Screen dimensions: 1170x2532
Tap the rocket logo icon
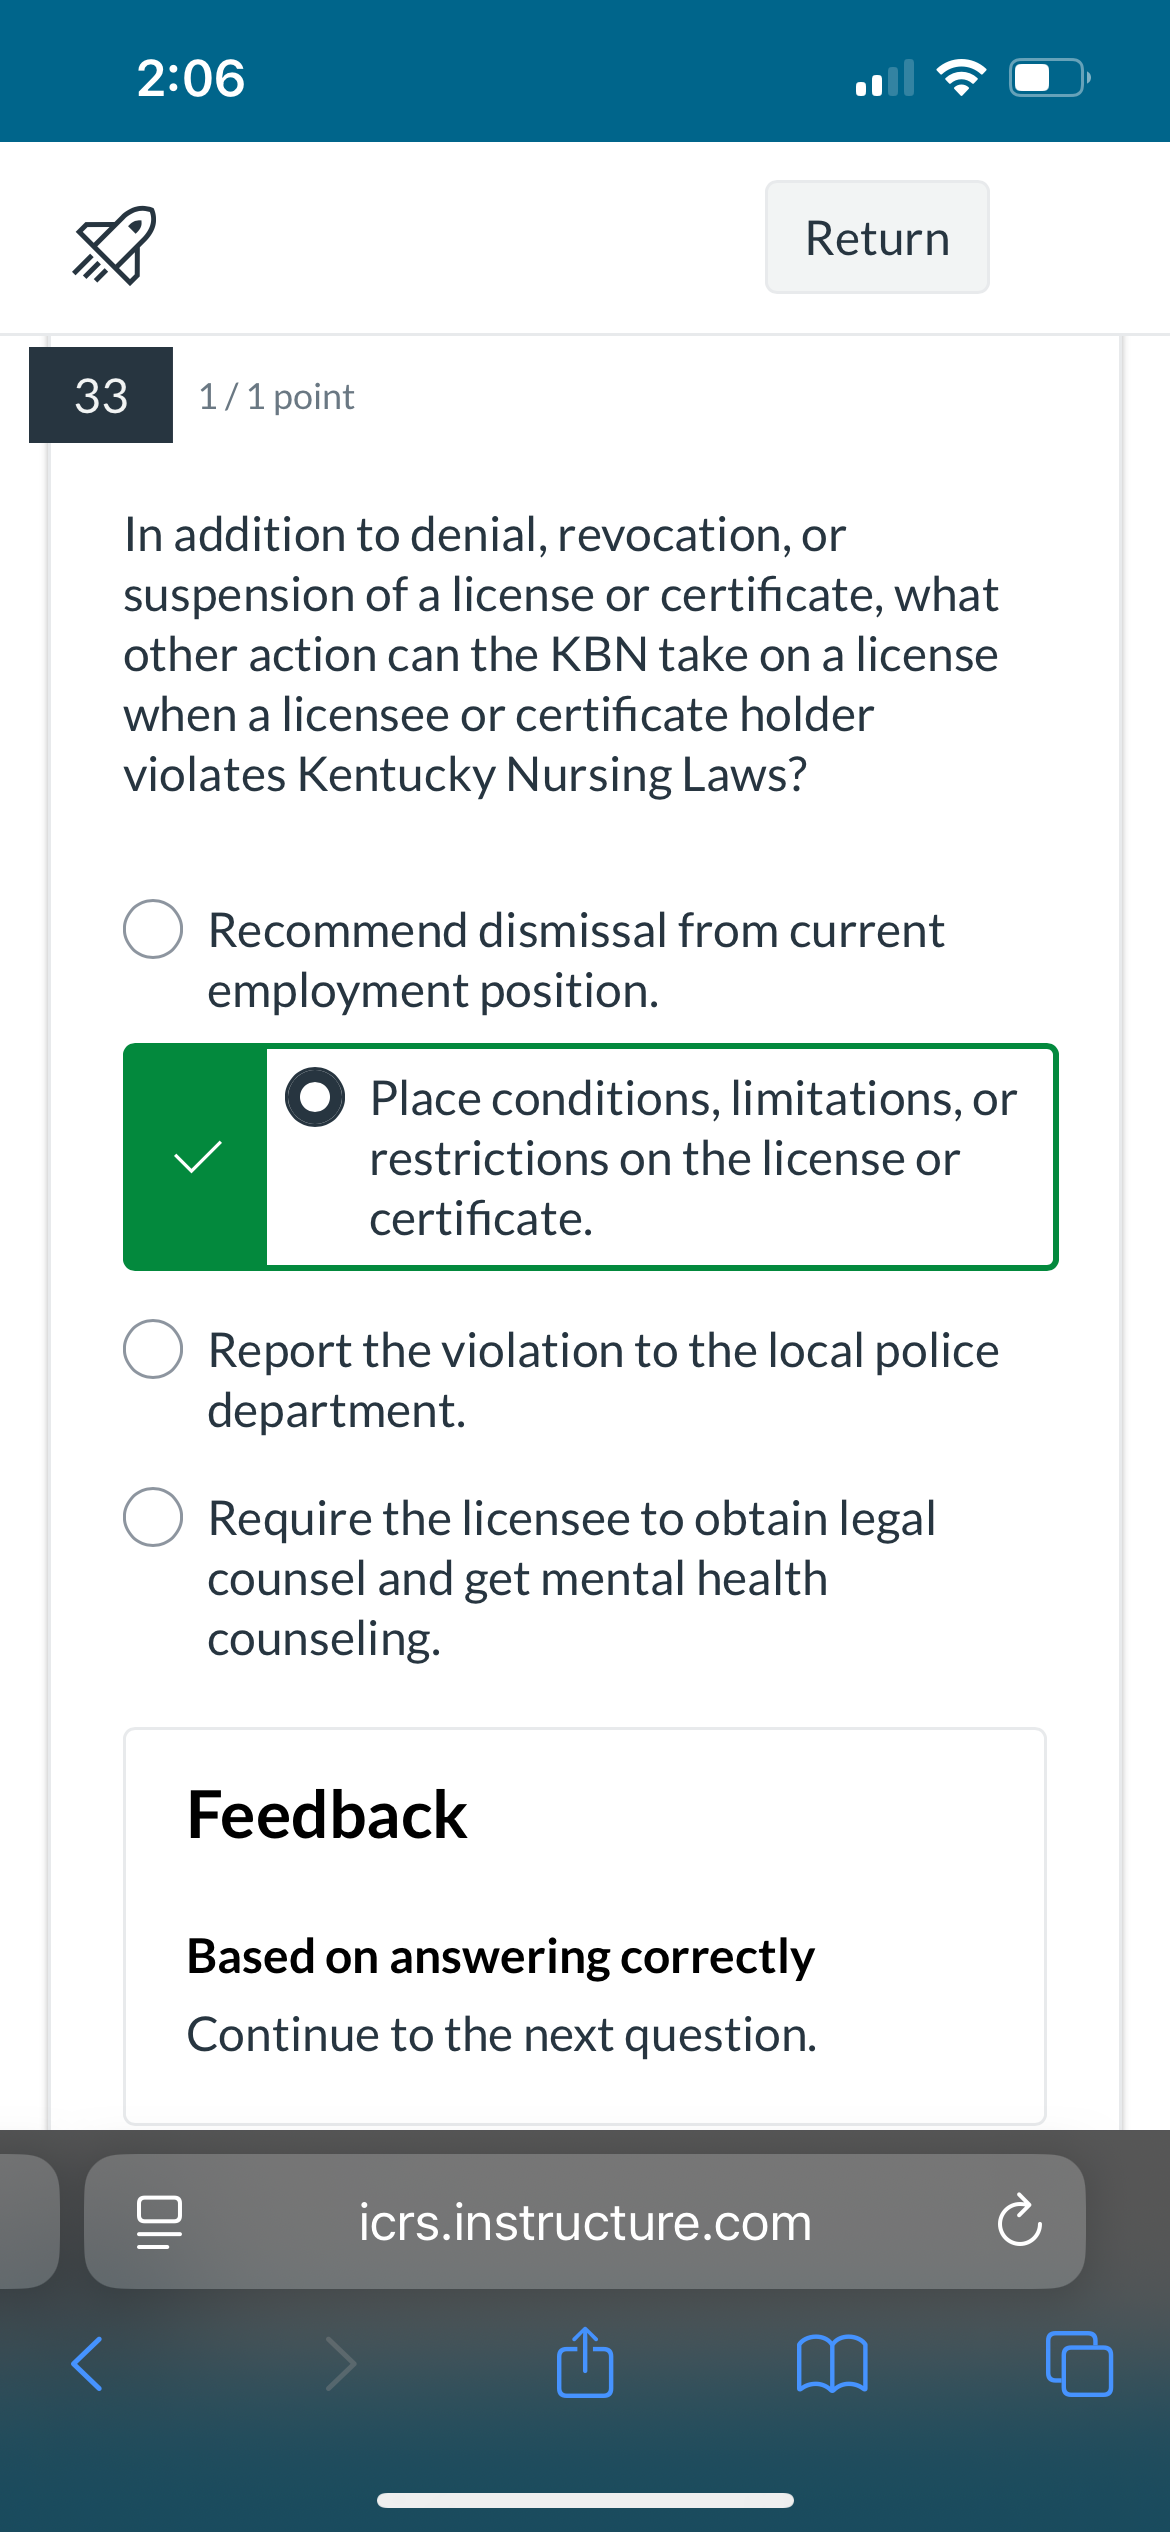pyautogui.click(x=114, y=245)
